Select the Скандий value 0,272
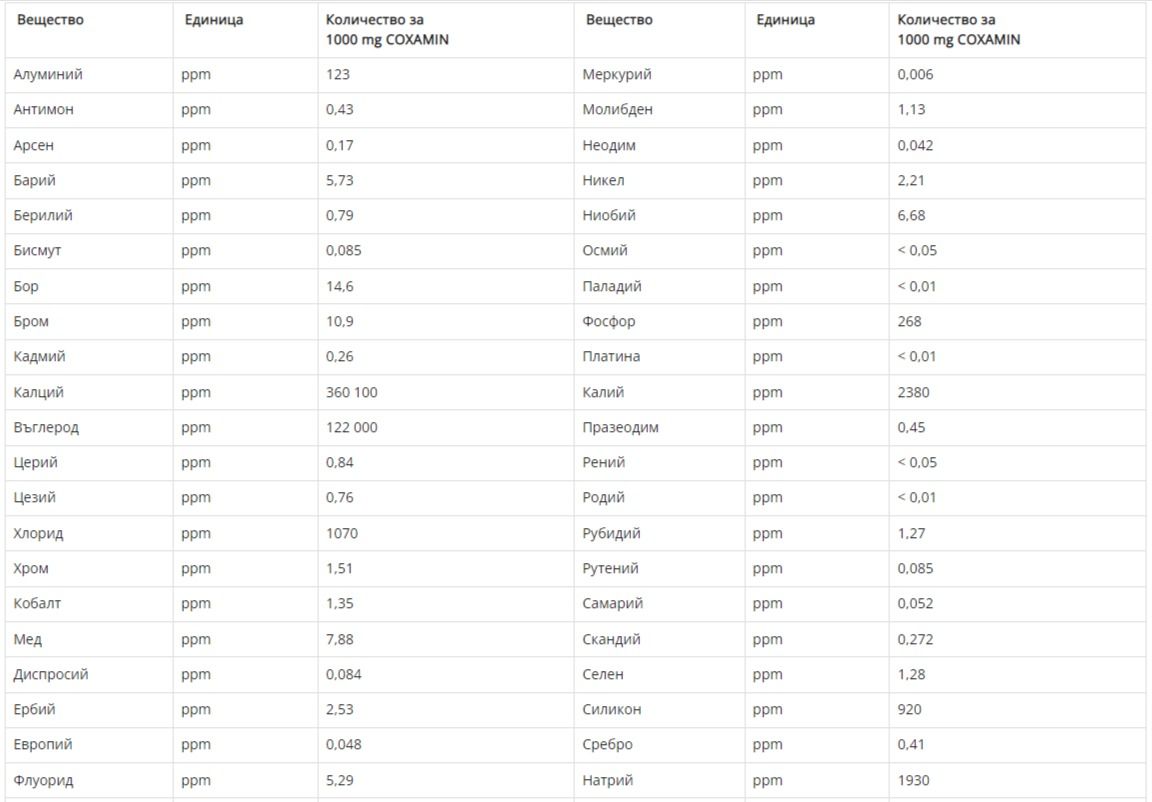Image resolution: width=1152 pixels, height=802 pixels. [x=915, y=639]
